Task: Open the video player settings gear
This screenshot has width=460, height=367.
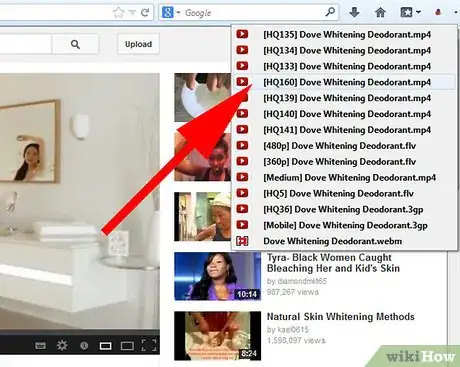Action: [62, 346]
